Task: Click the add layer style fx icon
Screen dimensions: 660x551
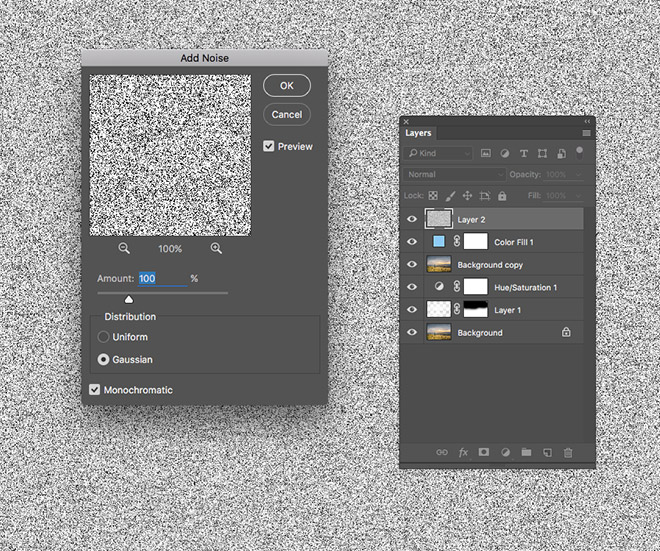Action: click(x=463, y=452)
